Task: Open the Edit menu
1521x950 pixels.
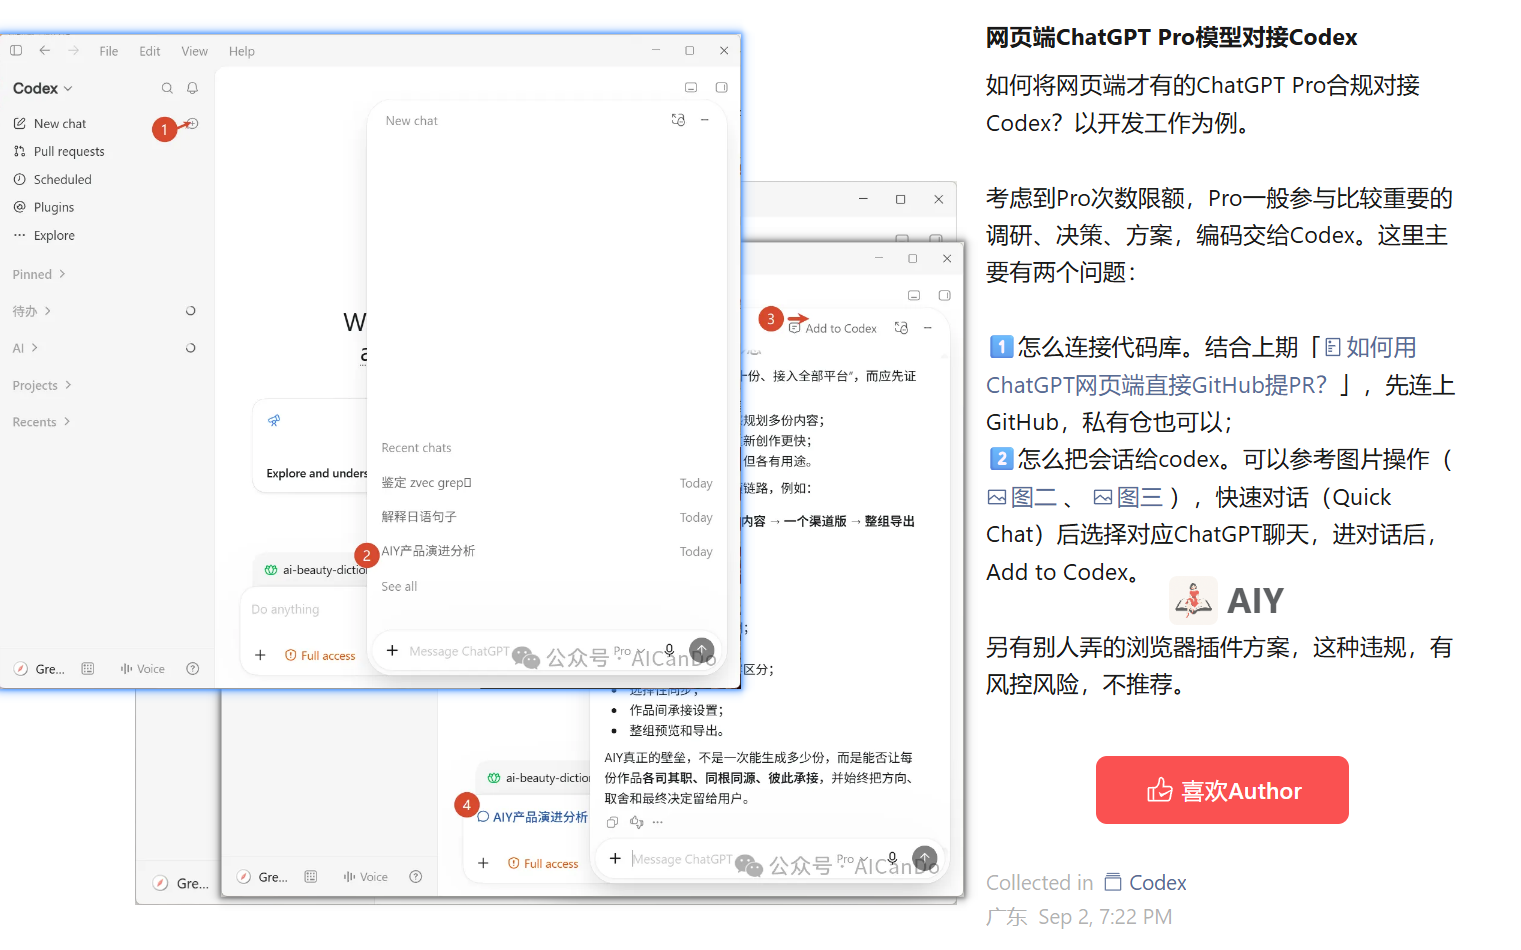Action: point(150,51)
